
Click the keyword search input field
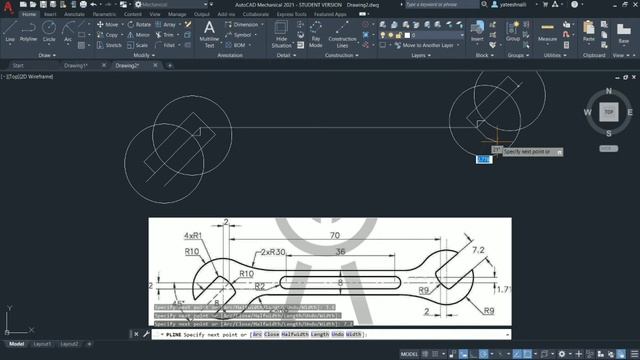pos(442,4)
